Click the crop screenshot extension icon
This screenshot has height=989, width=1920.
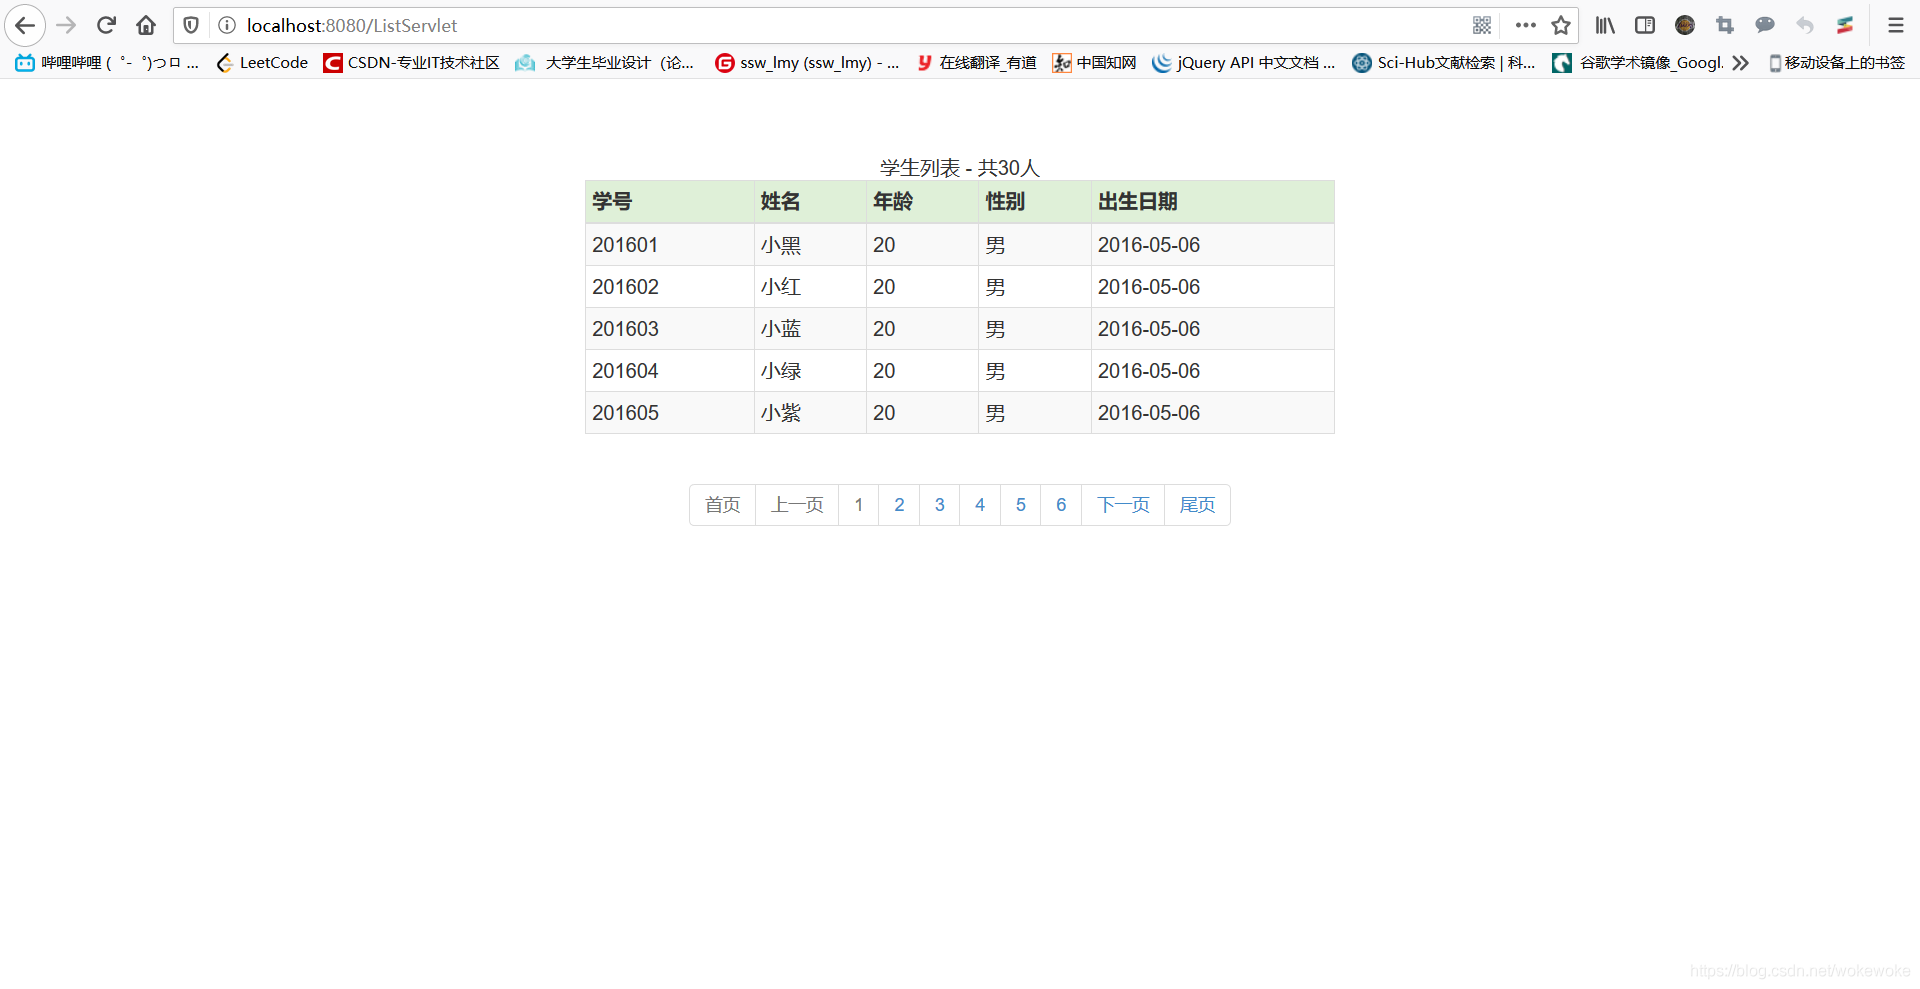pos(1725,25)
